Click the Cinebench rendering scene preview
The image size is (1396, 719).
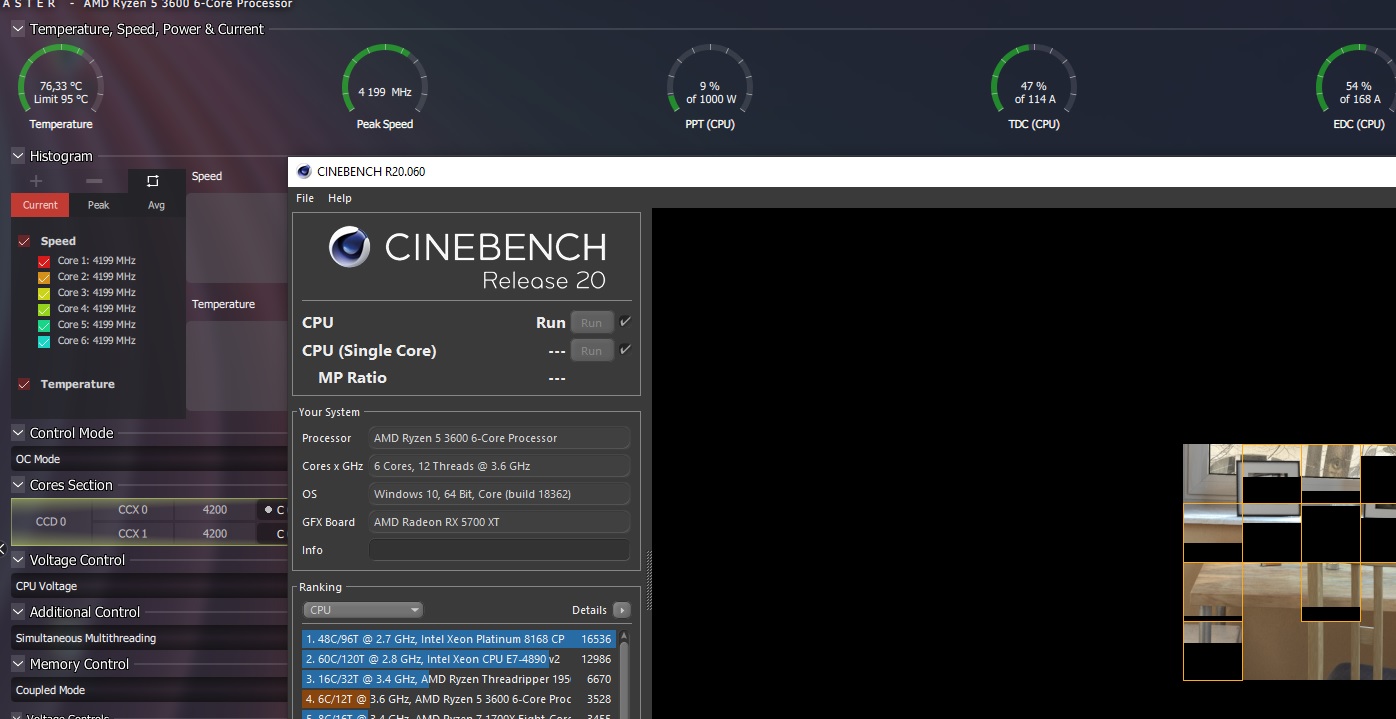(x=1289, y=562)
